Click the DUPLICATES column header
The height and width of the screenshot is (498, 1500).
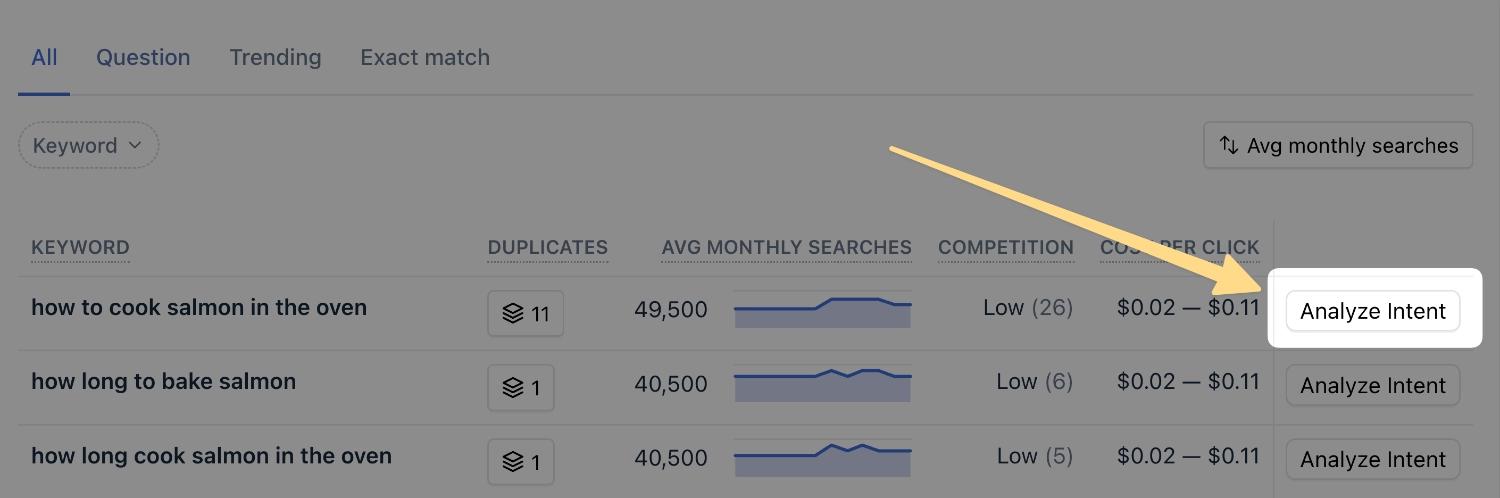point(548,248)
